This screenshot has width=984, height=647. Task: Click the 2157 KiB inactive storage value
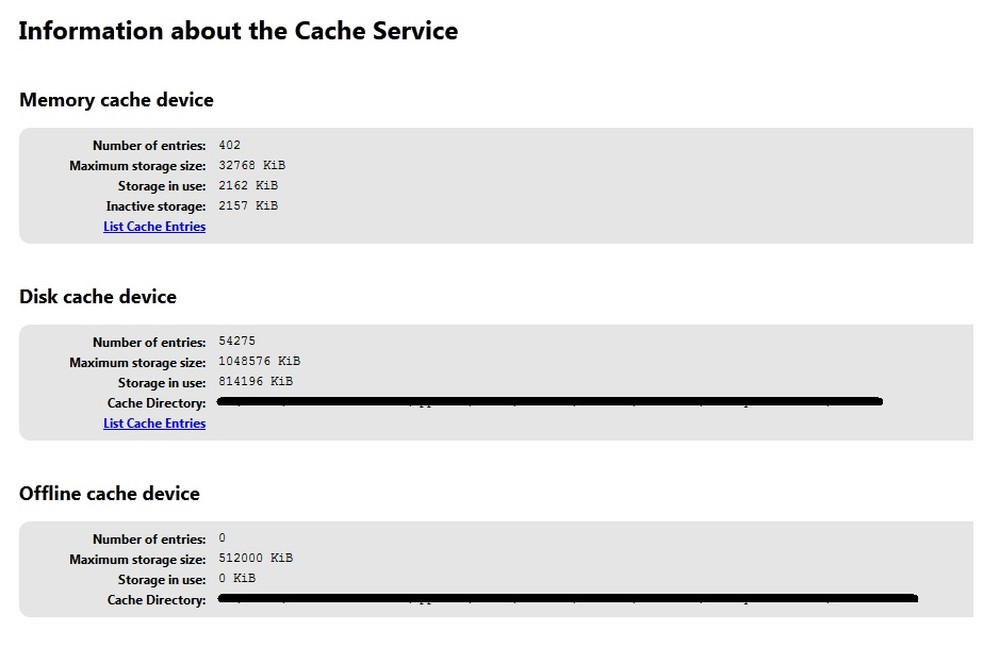coord(248,206)
